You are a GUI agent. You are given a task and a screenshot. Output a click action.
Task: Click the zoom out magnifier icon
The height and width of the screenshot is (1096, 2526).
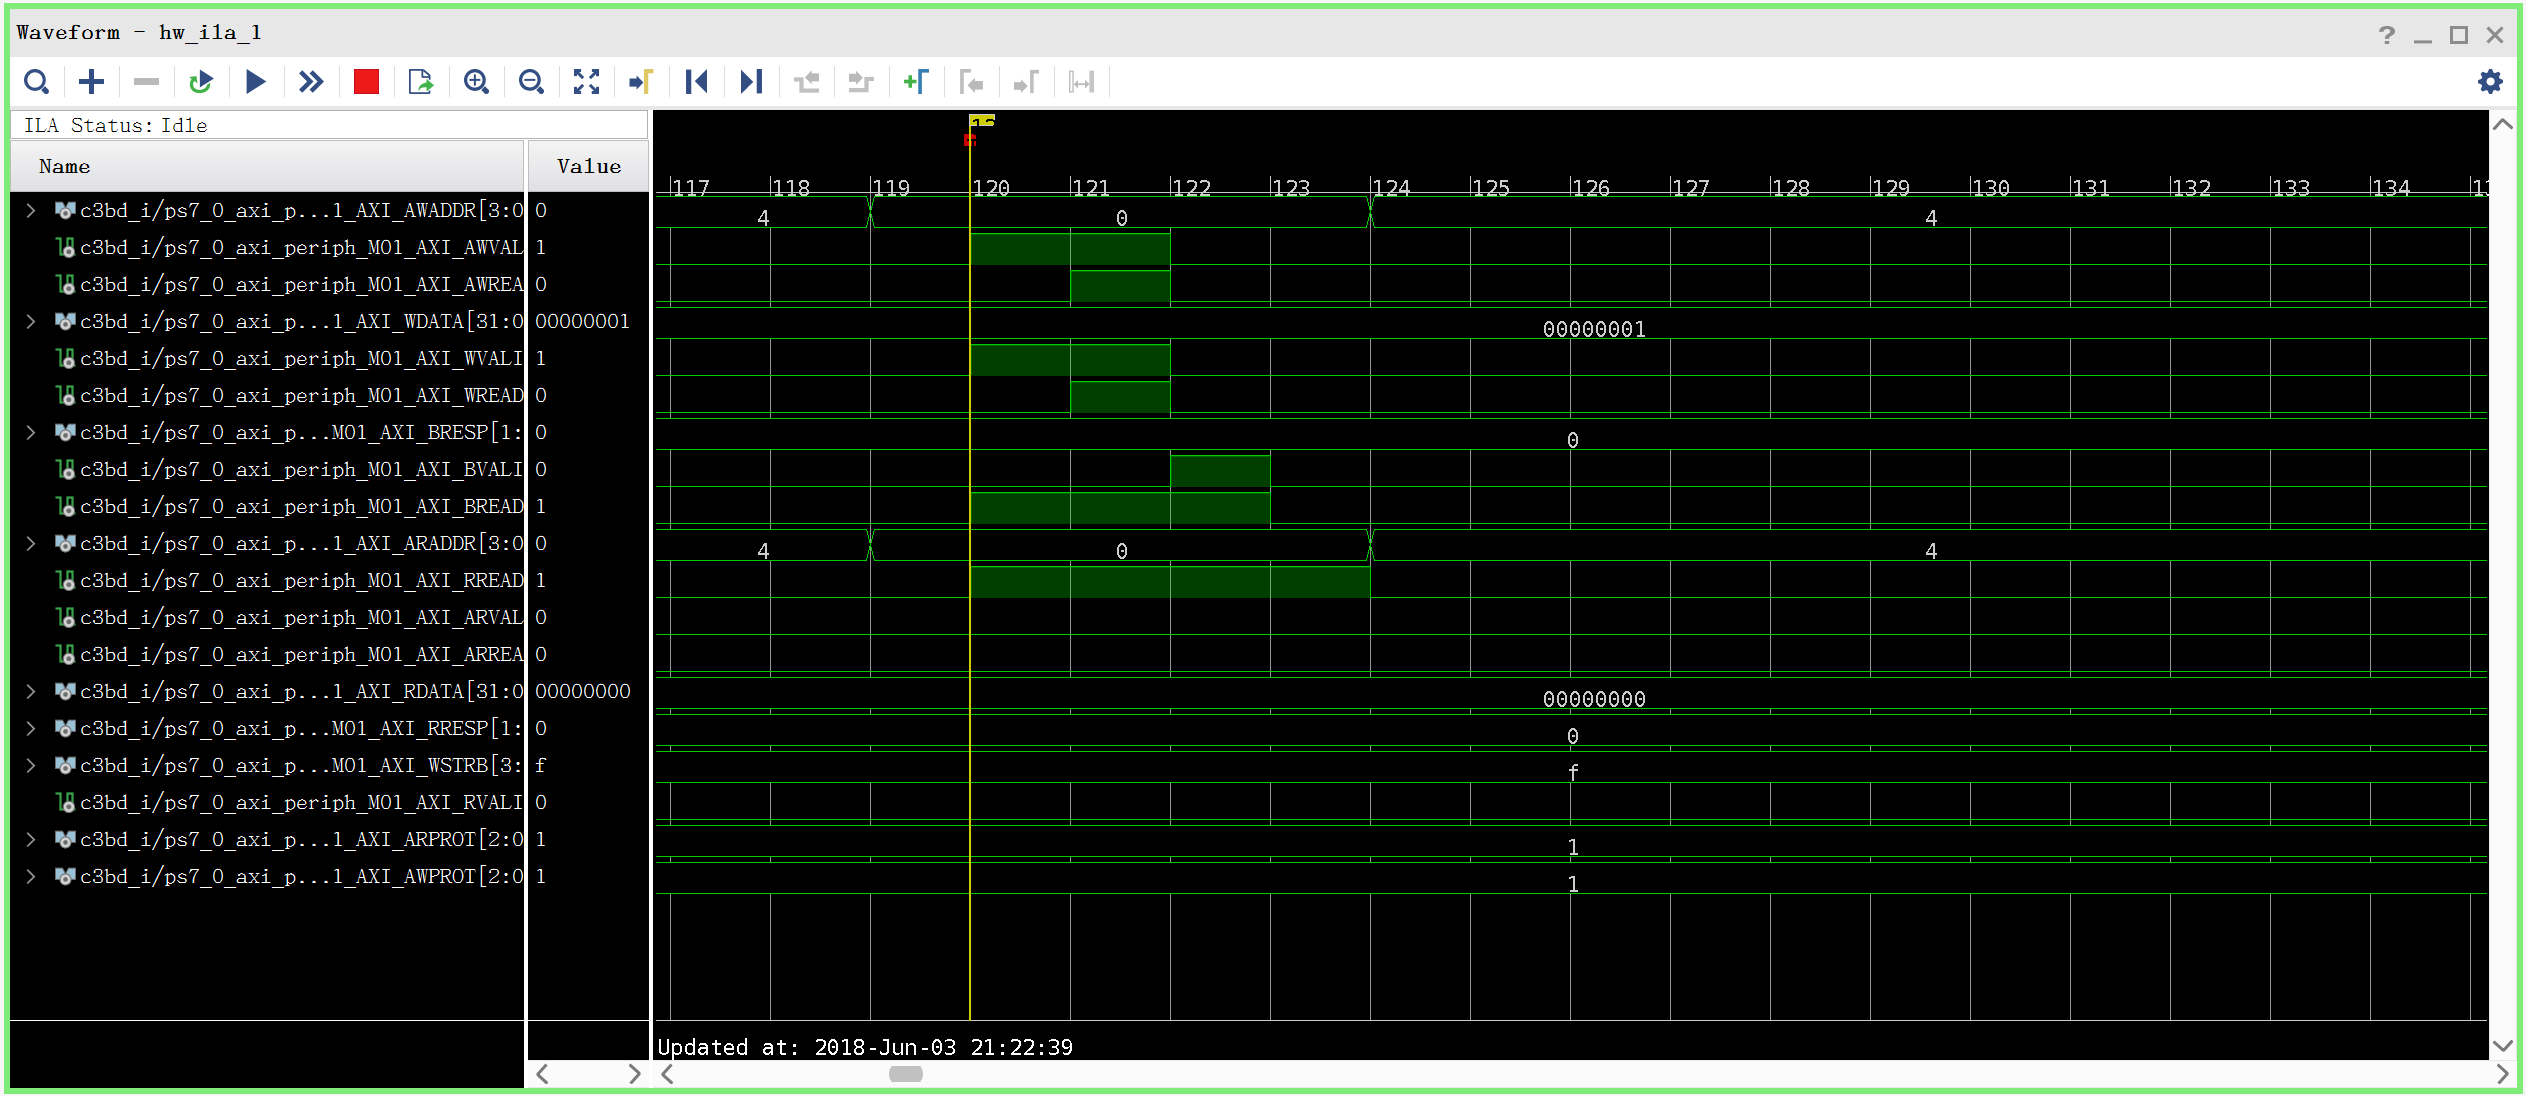tap(531, 82)
